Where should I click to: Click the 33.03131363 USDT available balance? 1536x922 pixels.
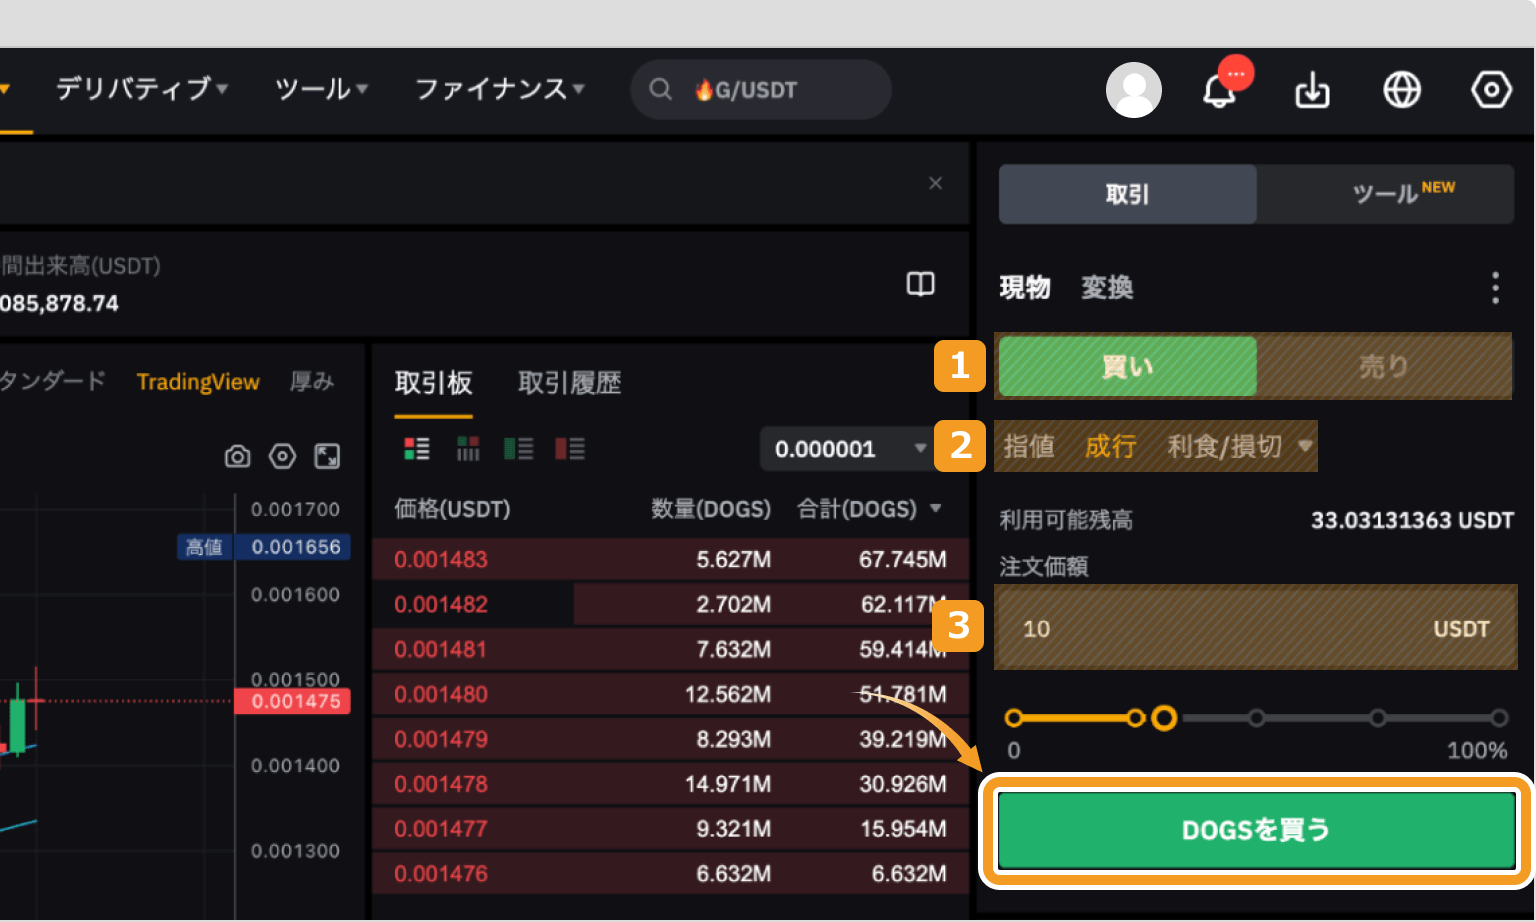tap(1412, 520)
